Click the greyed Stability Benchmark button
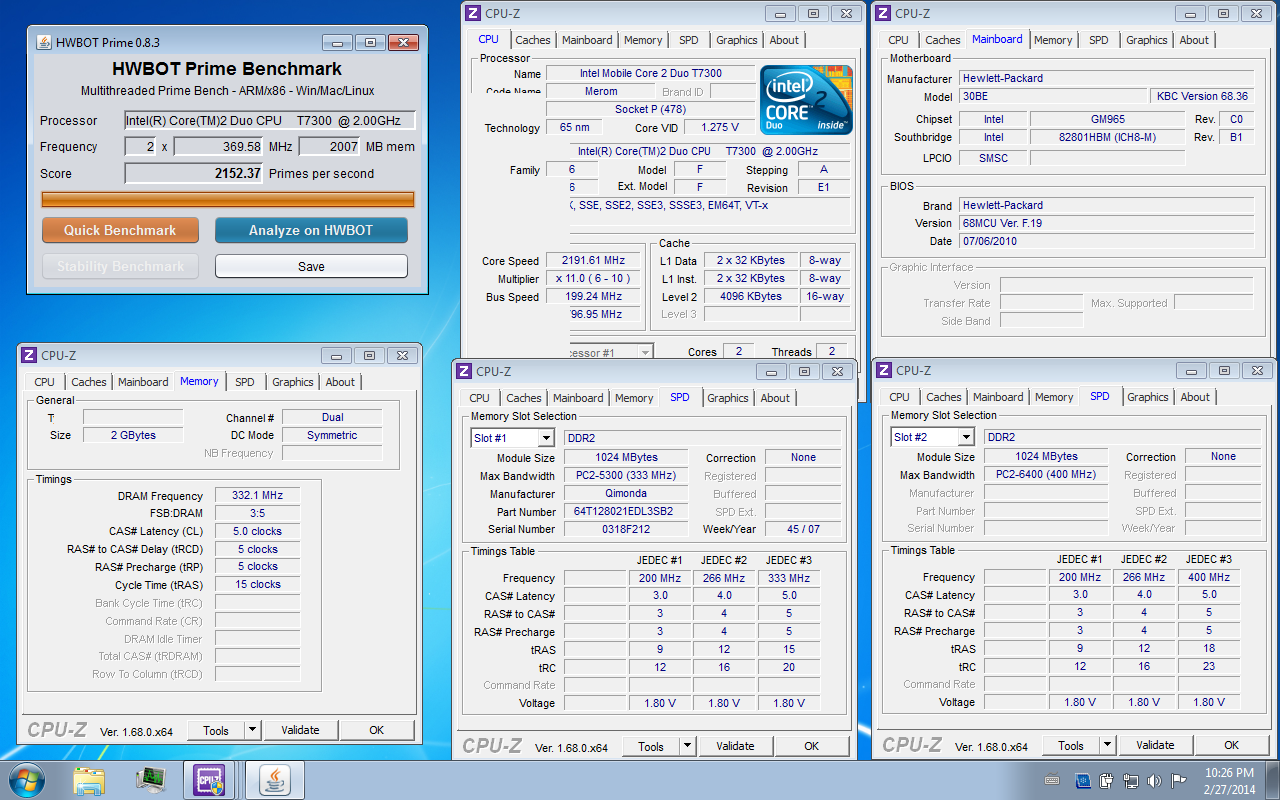 120,267
